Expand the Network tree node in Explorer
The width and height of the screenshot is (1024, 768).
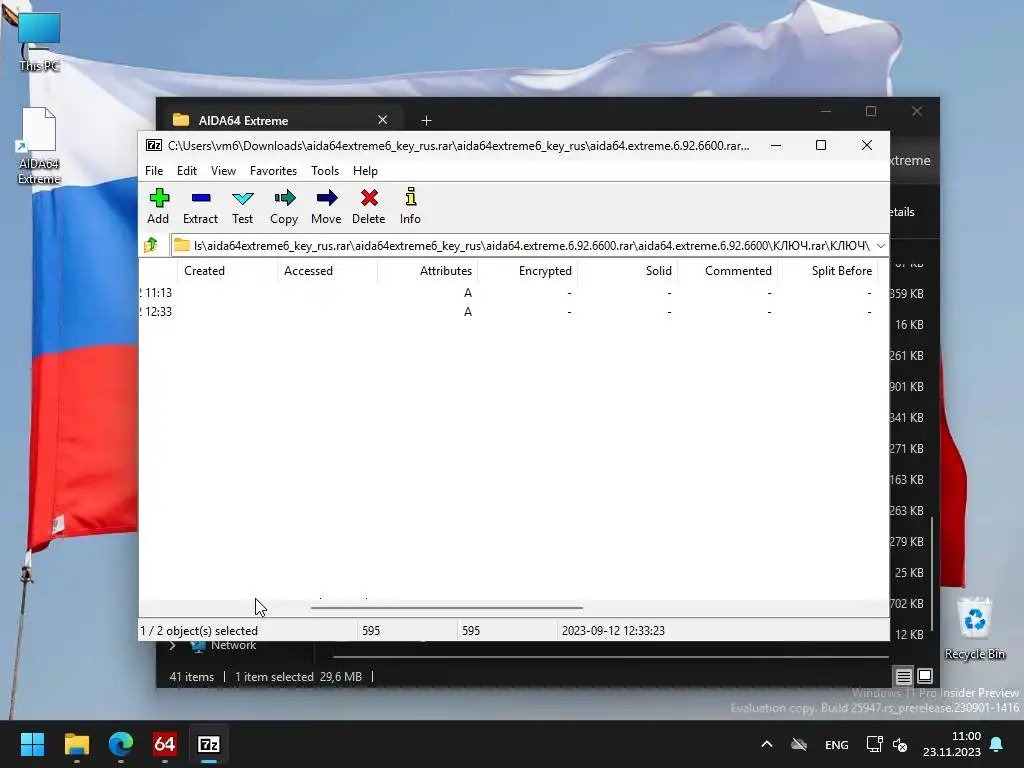point(172,645)
